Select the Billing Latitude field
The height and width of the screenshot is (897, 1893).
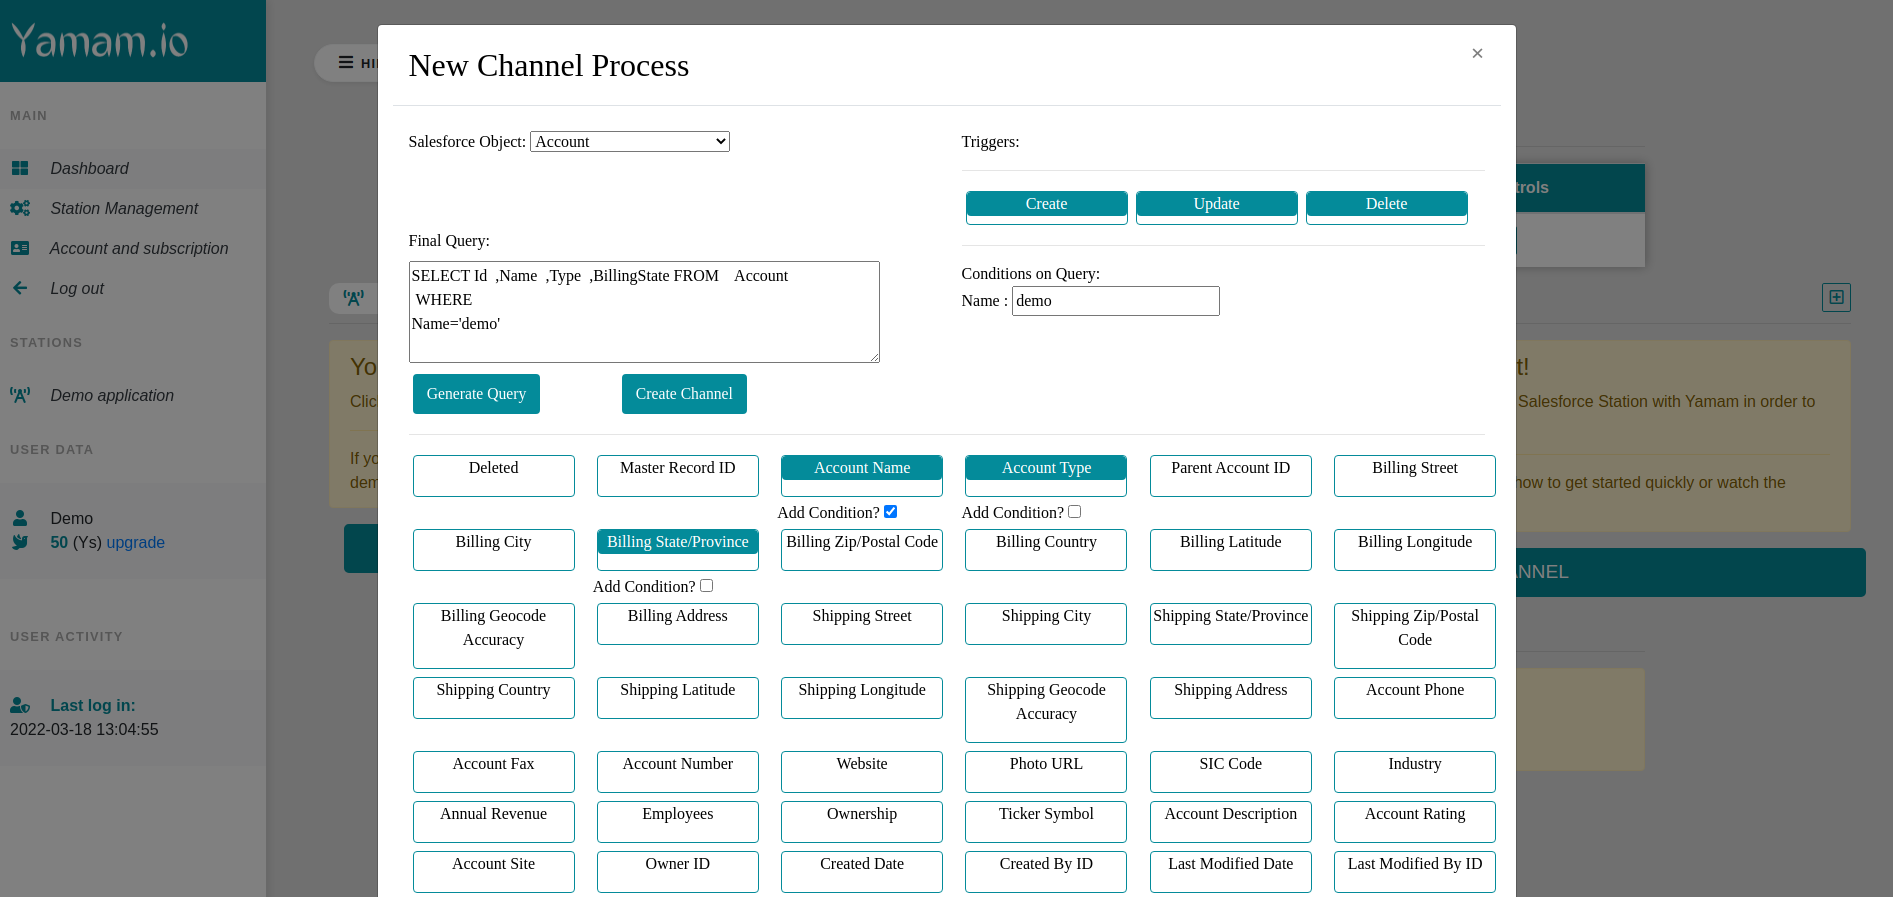(x=1231, y=549)
